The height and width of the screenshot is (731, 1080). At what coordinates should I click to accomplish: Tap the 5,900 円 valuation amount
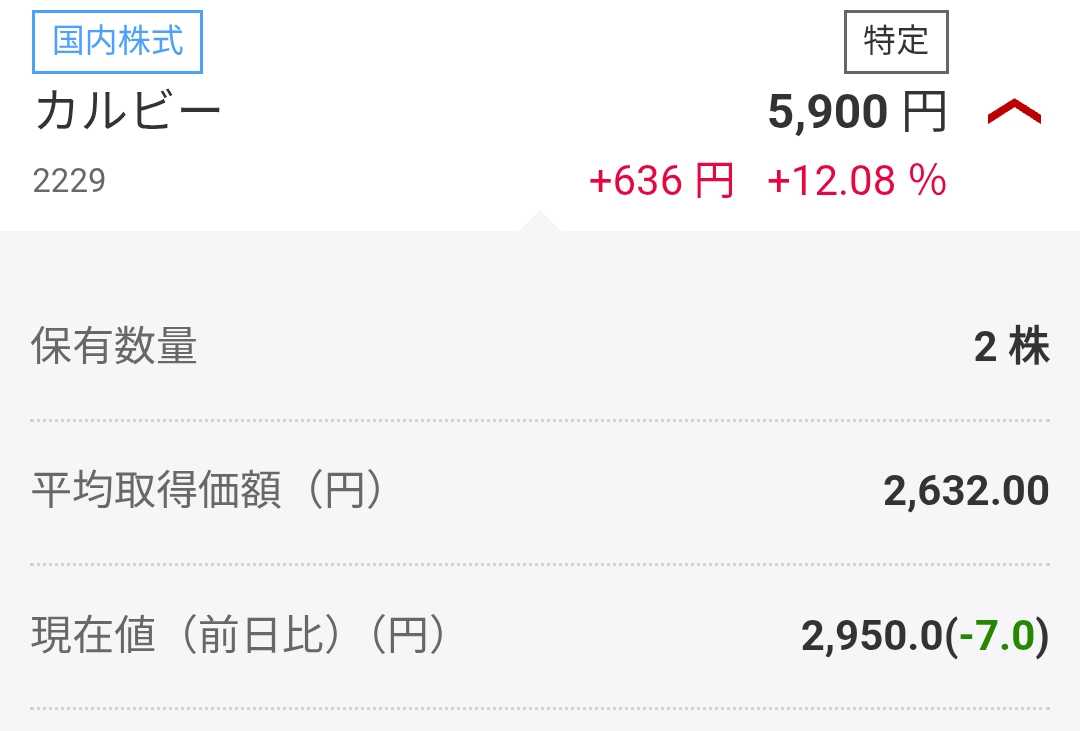(x=828, y=114)
